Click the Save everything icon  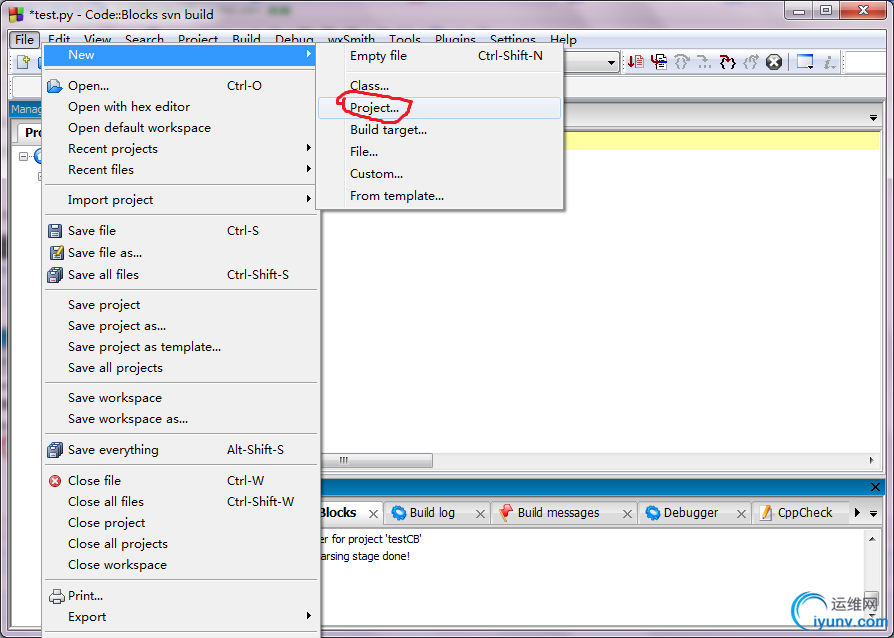[x=55, y=450]
